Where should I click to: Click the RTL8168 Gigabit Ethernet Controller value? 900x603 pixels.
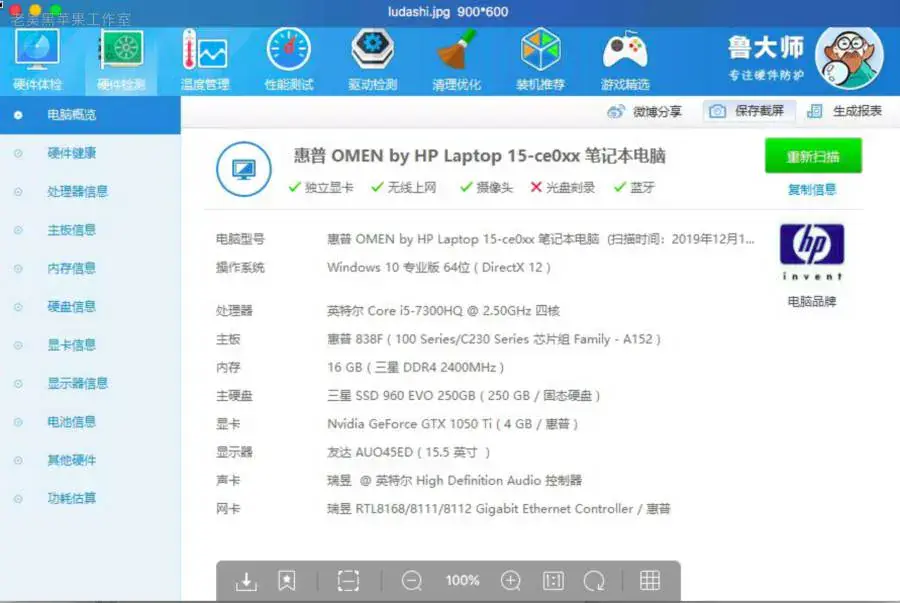498,509
